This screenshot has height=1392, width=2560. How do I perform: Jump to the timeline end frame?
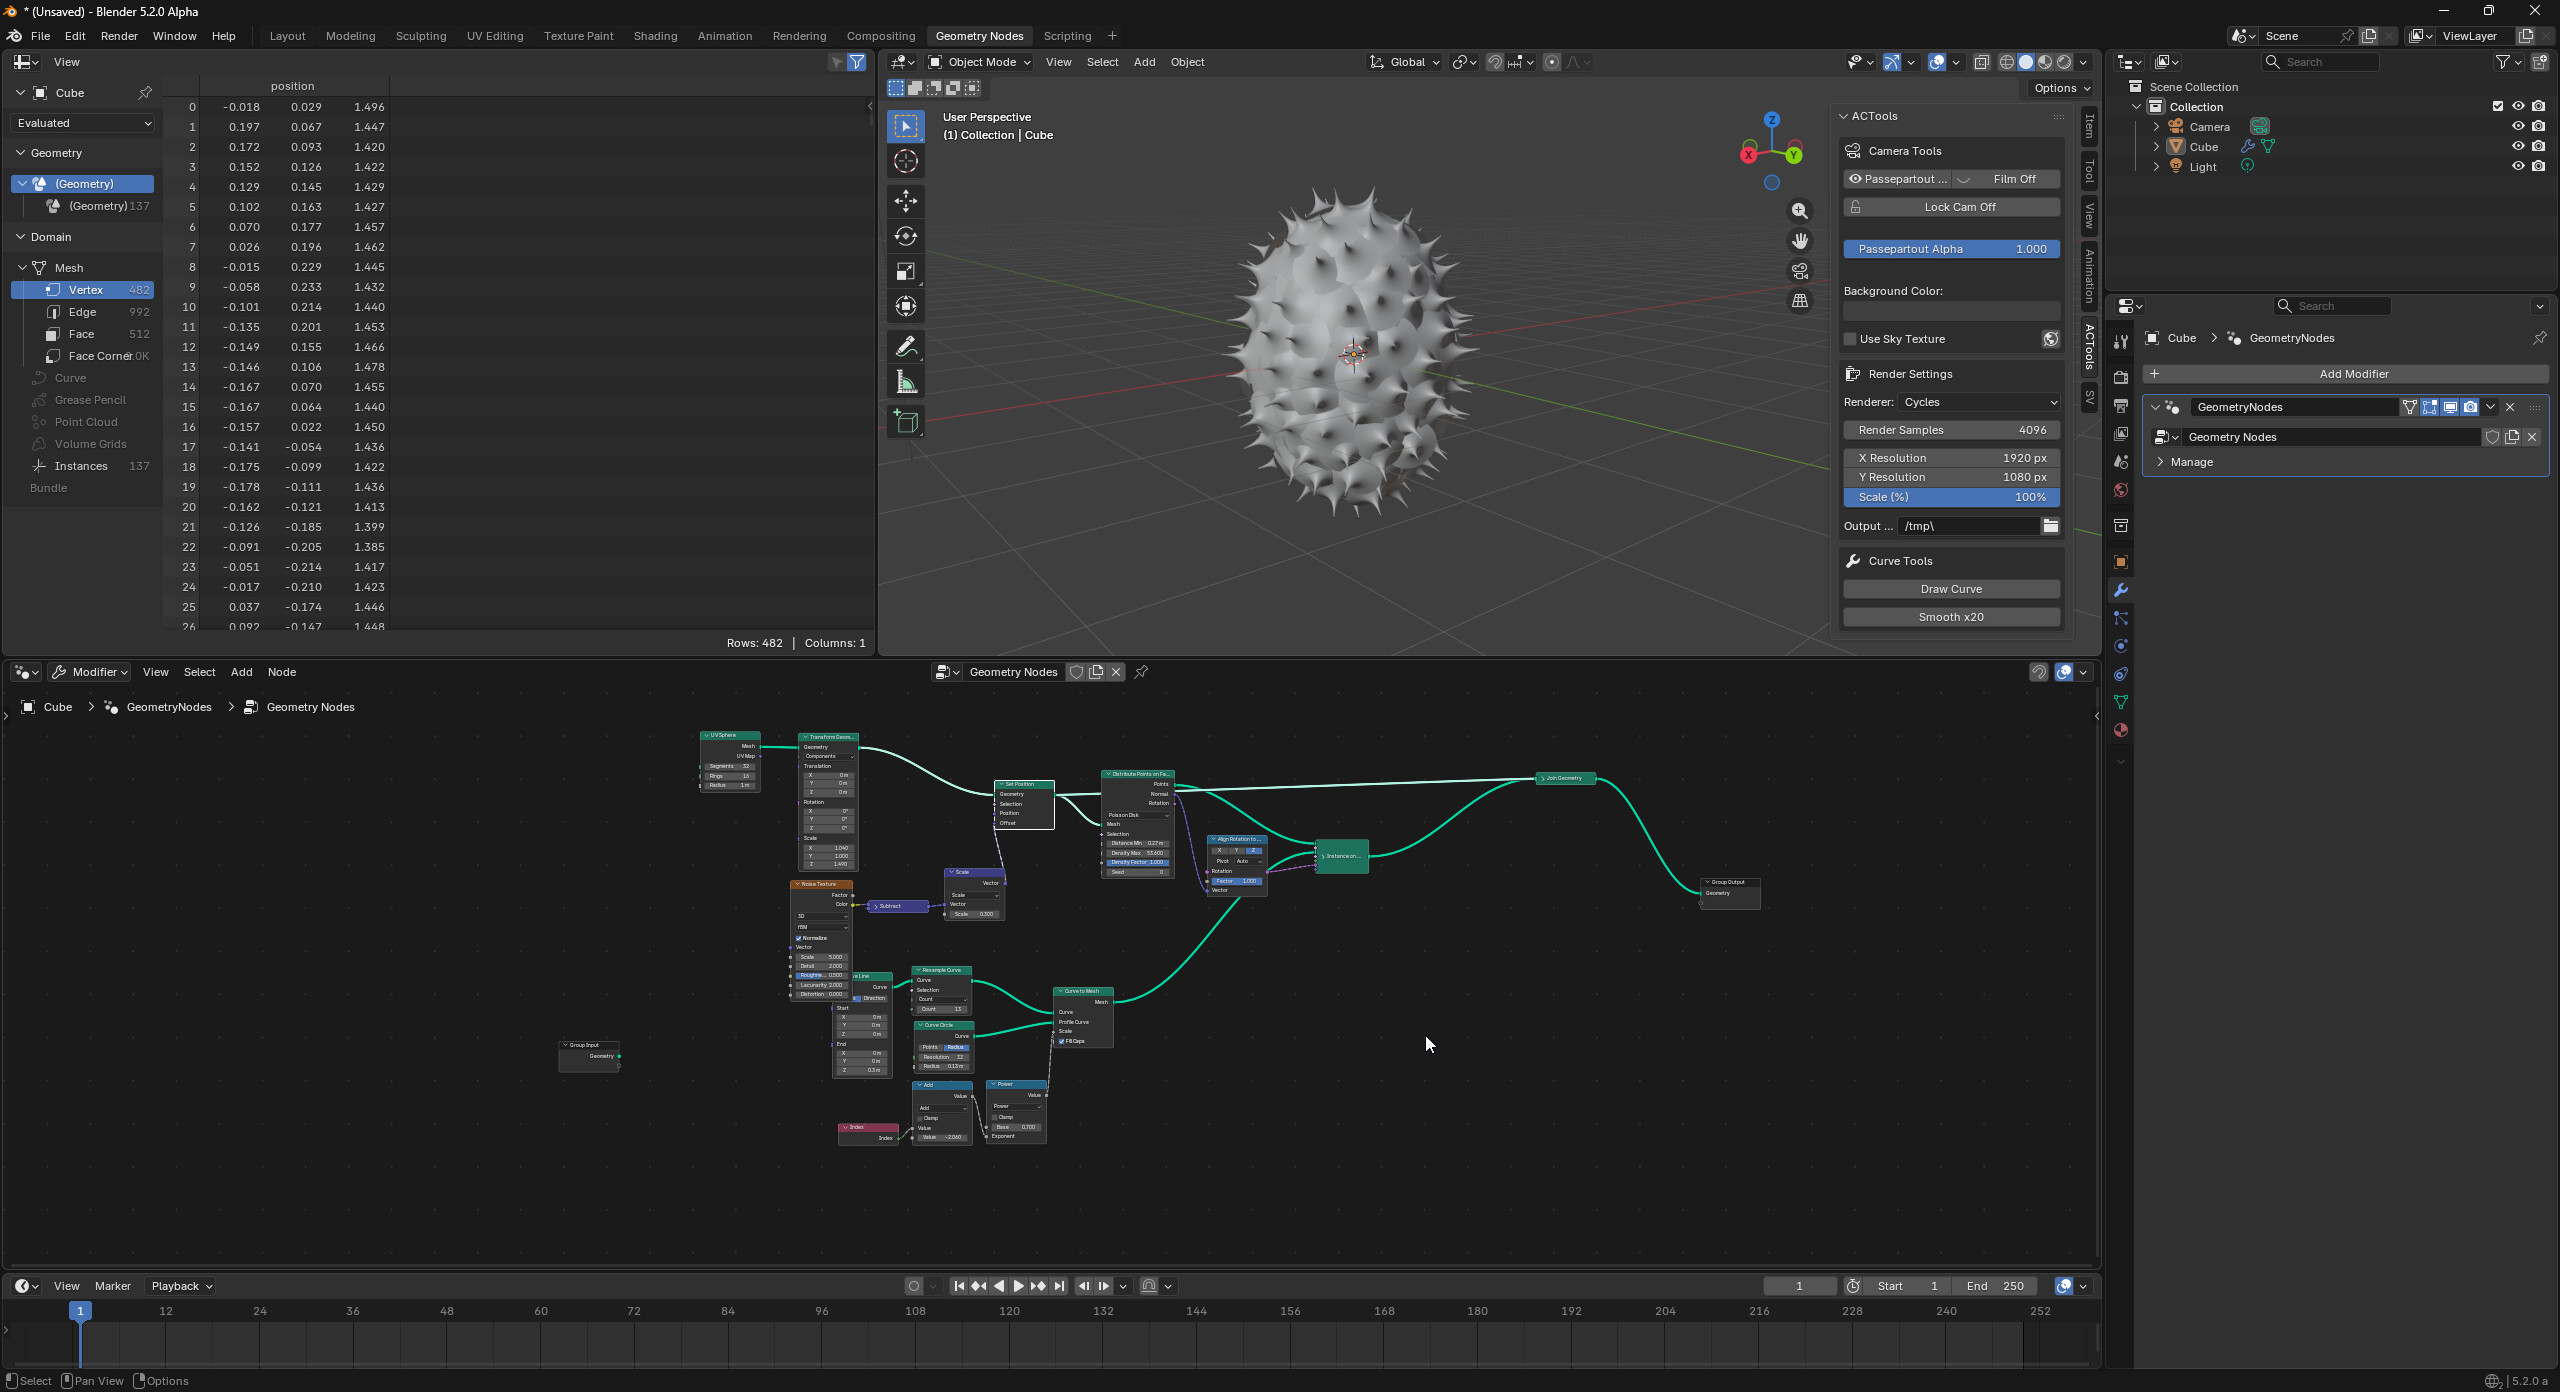1059,1286
